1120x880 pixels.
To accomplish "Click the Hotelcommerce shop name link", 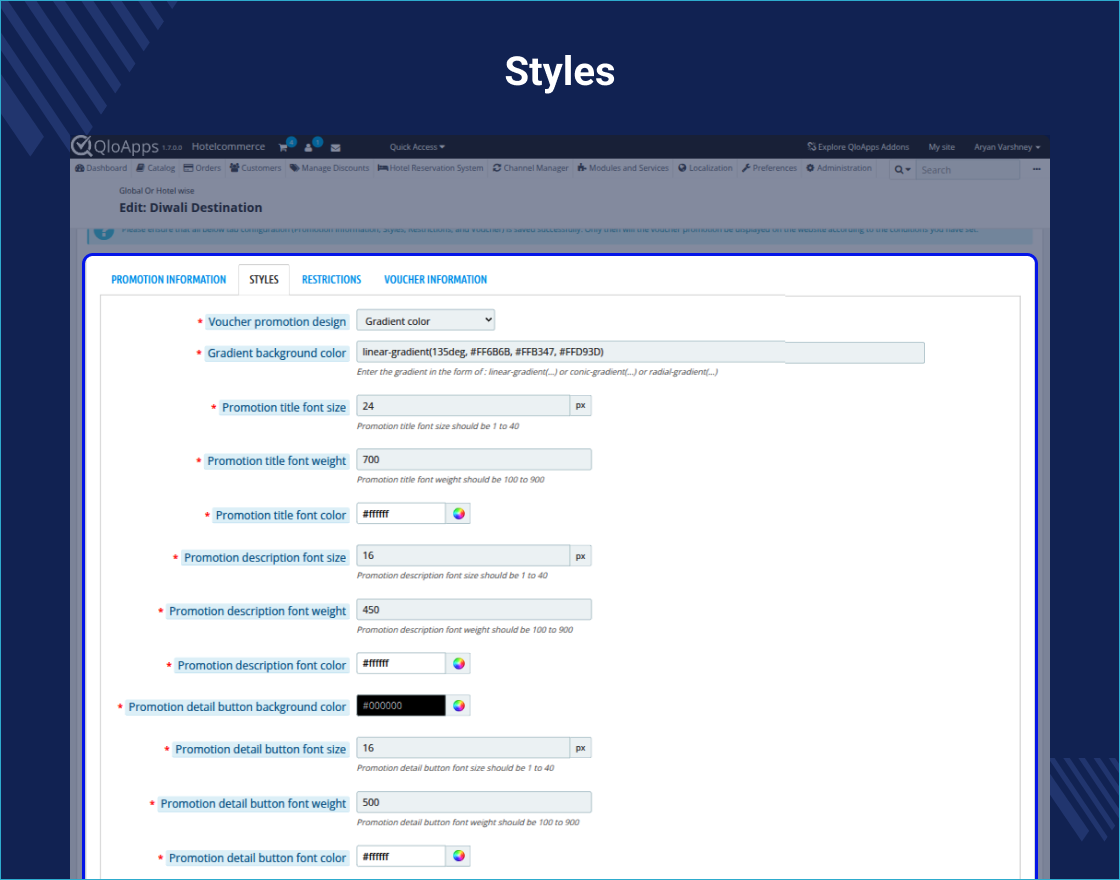I will pyautogui.click(x=228, y=146).
